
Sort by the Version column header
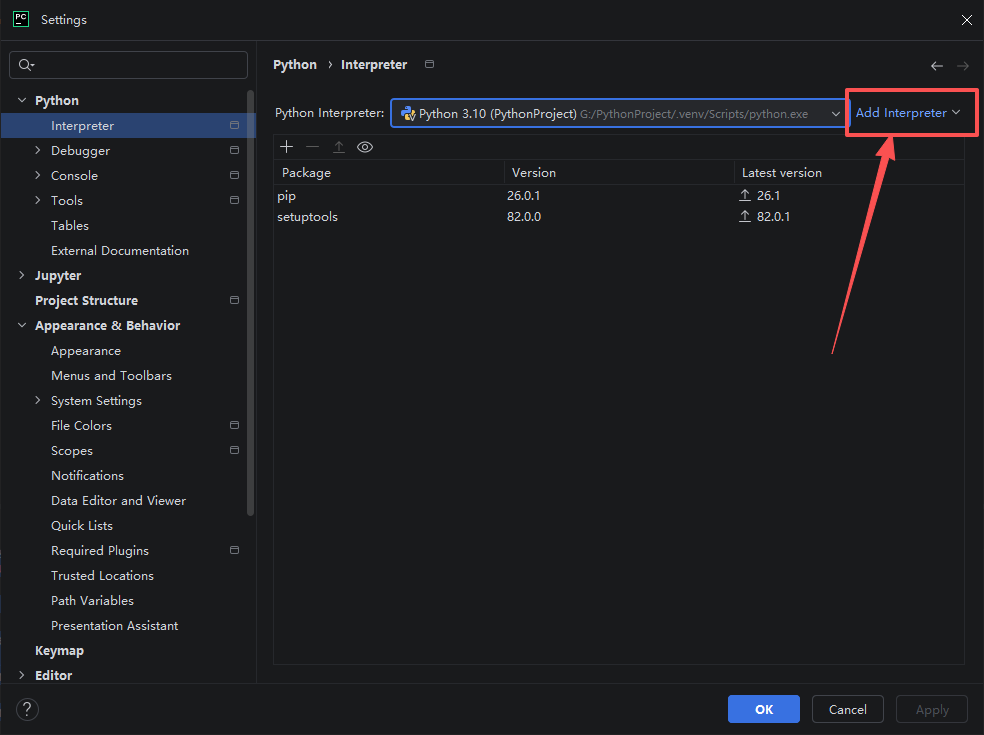point(619,173)
